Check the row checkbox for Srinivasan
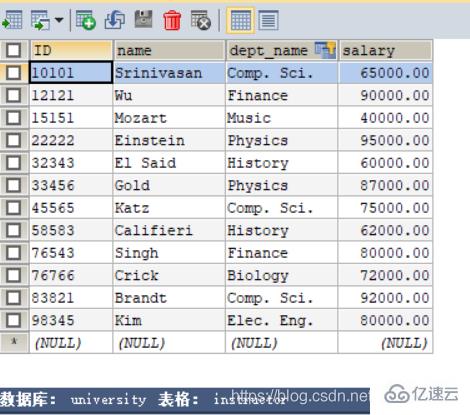 coord(13,73)
